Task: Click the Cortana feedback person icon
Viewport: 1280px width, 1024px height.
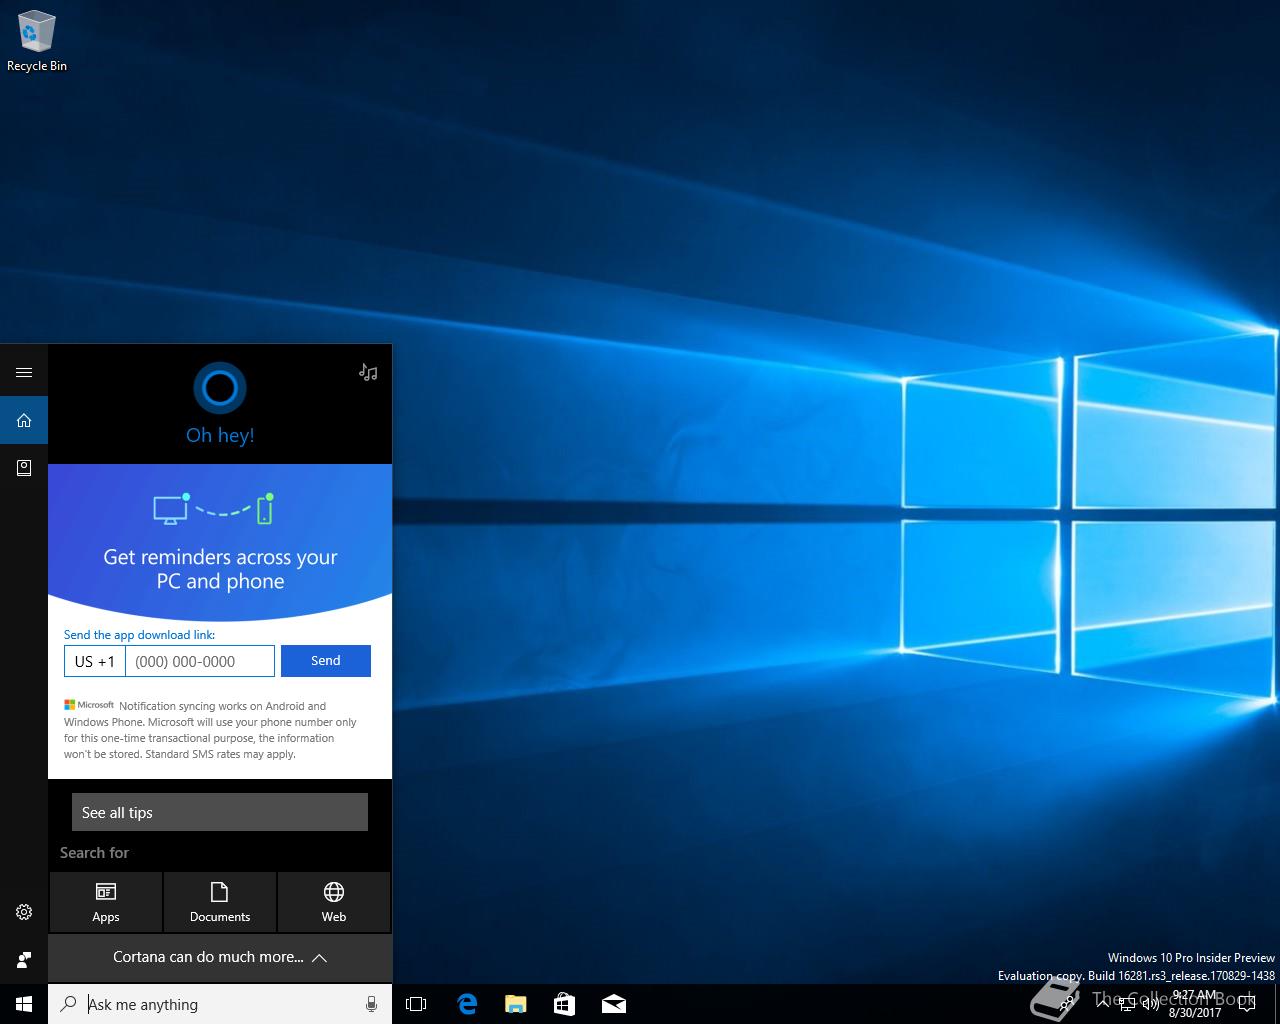Action: coord(24,960)
